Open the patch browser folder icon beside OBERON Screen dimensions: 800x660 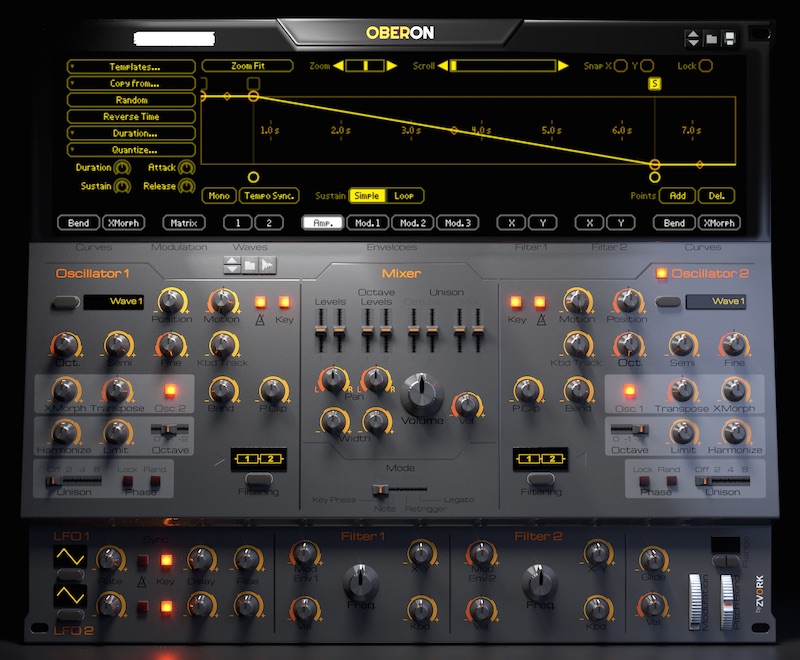(711, 39)
